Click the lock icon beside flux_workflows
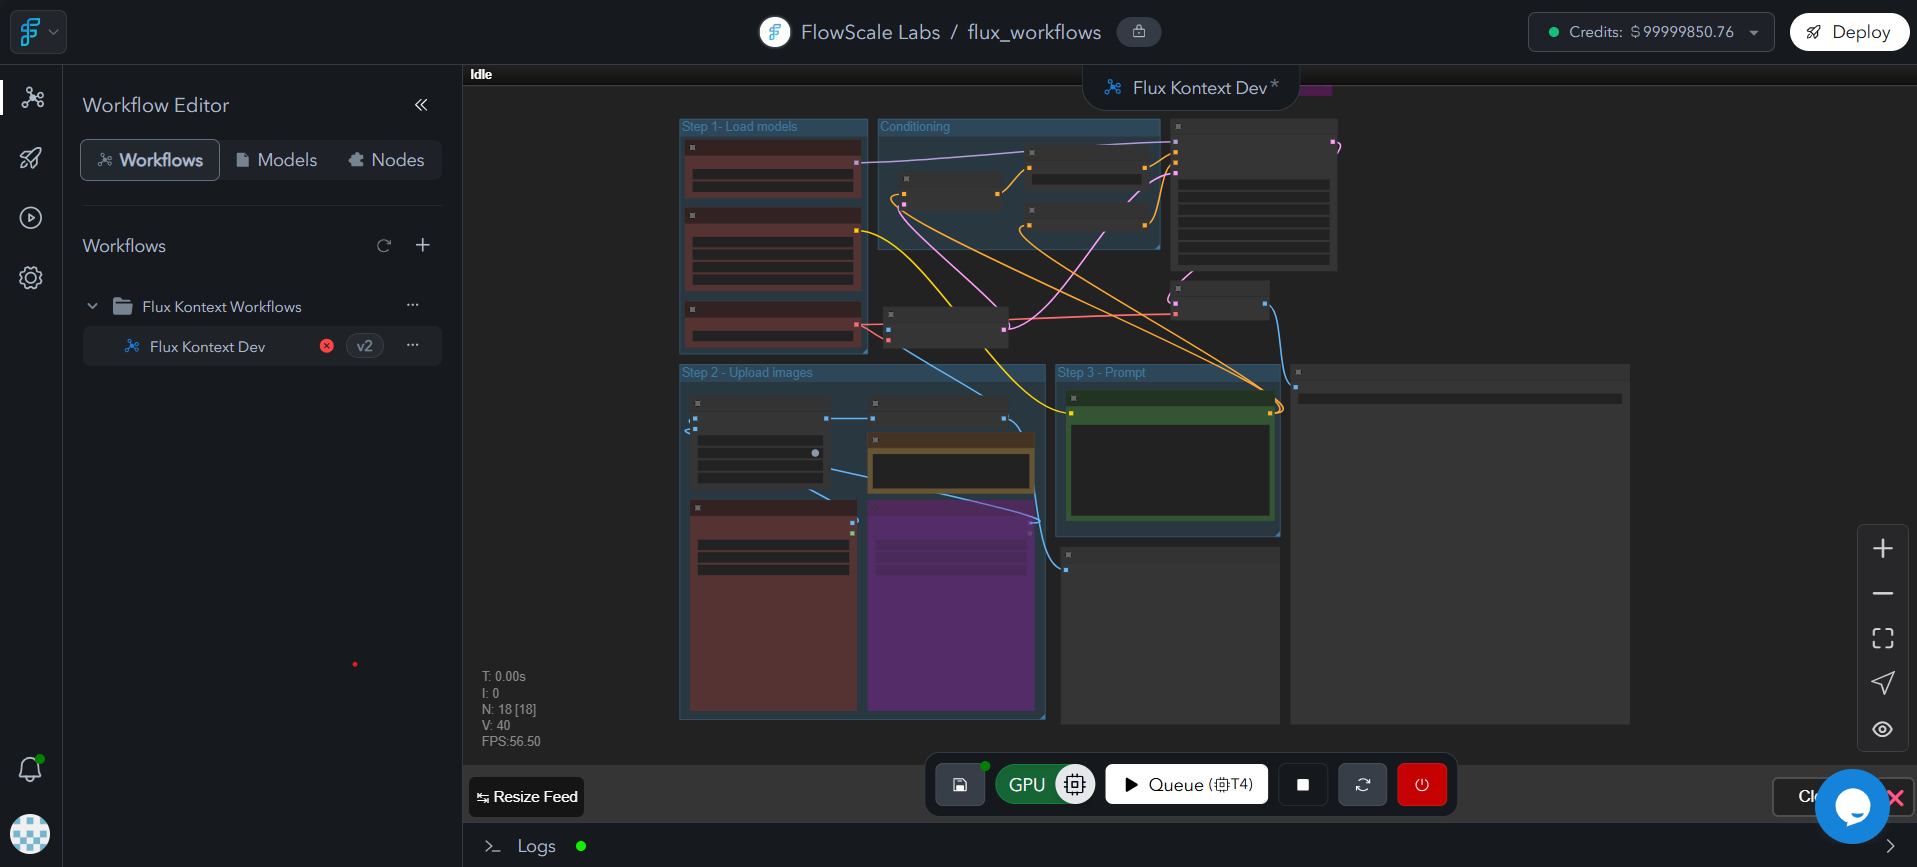This screenshot has height=867, width=1917. point(1138,32)
